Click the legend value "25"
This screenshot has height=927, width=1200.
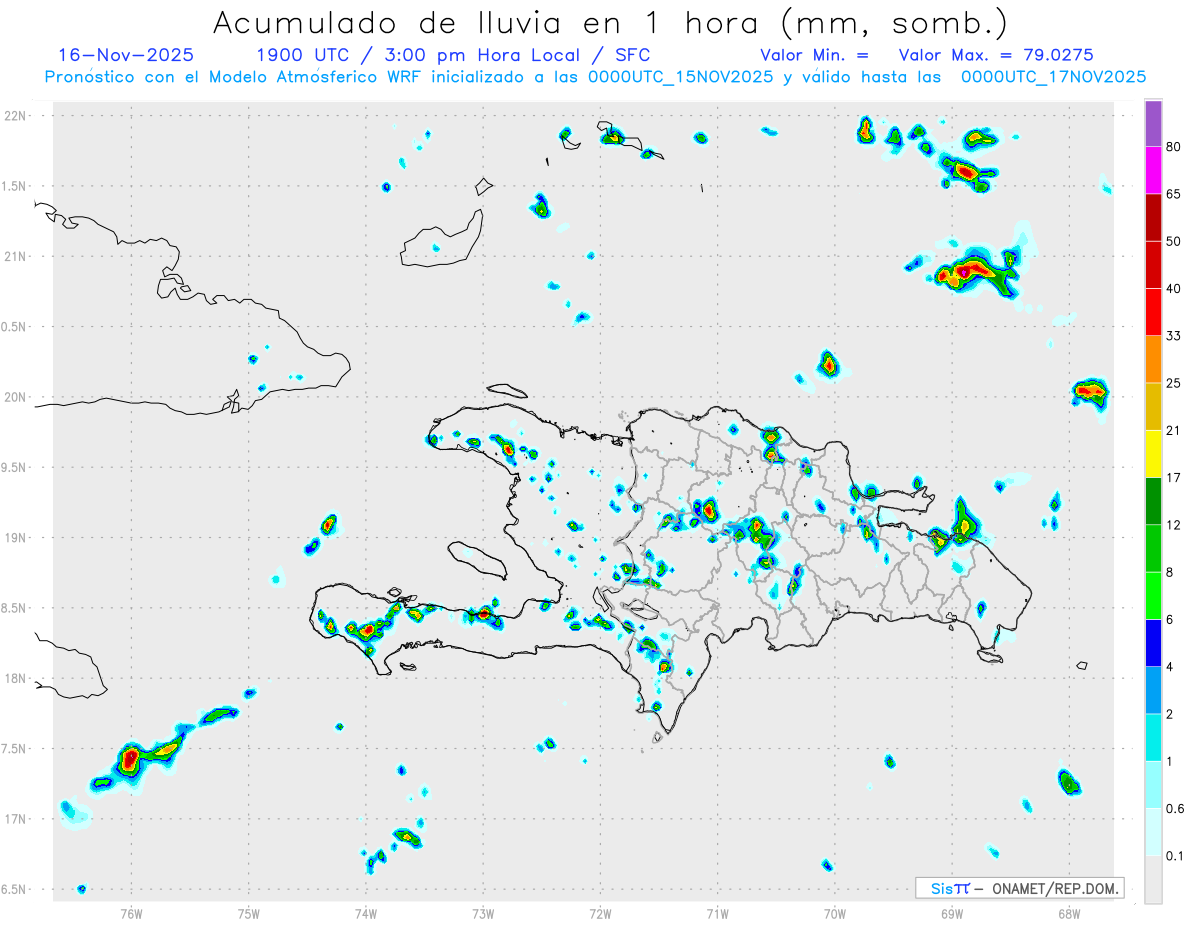pos(1174,383)
